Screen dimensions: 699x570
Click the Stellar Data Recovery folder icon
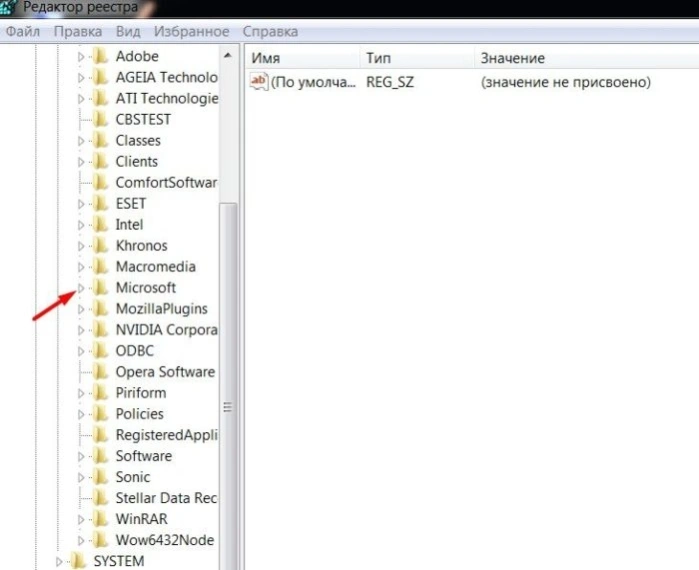coord(101,498)
